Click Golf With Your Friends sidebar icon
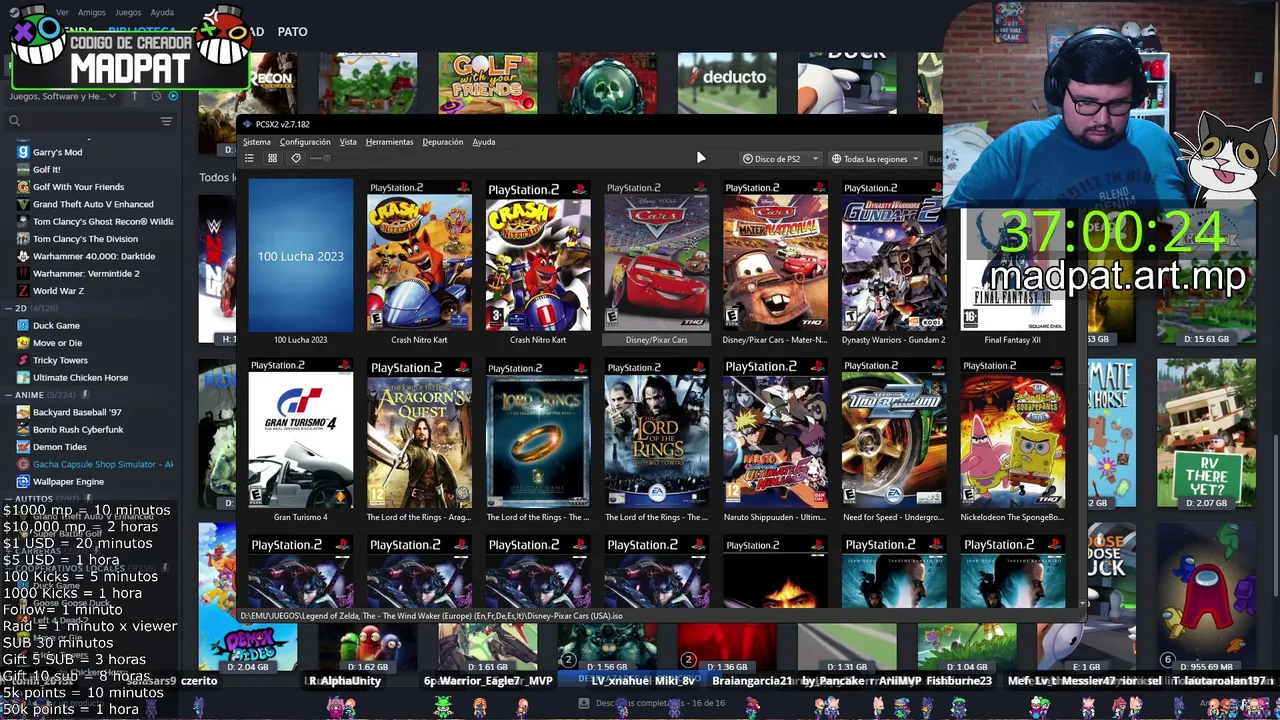 (x=23, y=187)
